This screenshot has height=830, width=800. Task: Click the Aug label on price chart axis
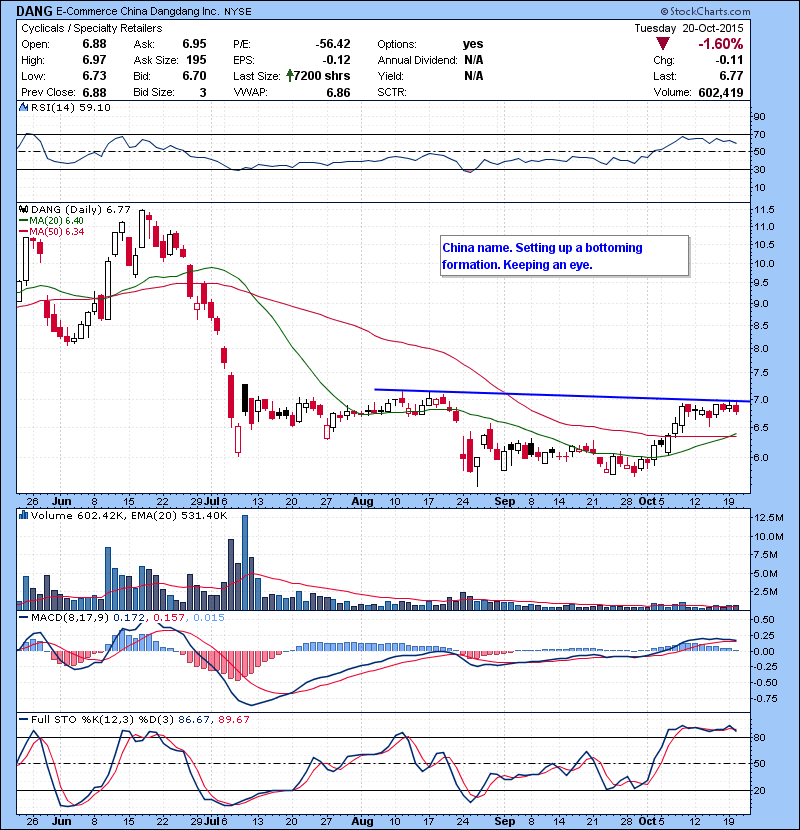point(362,501)
